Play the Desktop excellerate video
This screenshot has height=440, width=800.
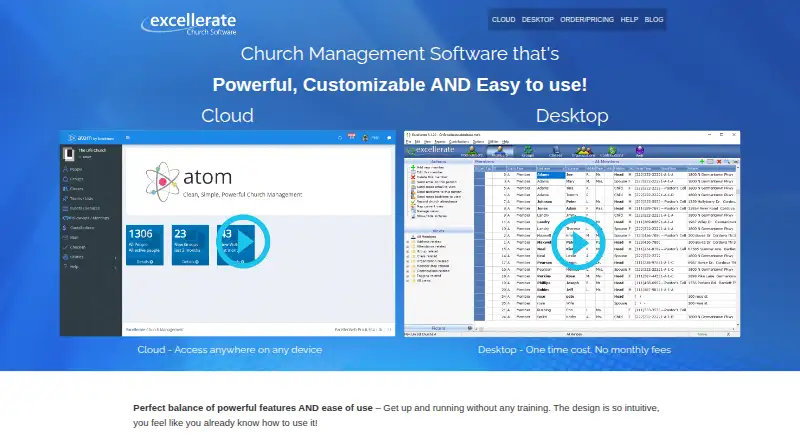578,243
